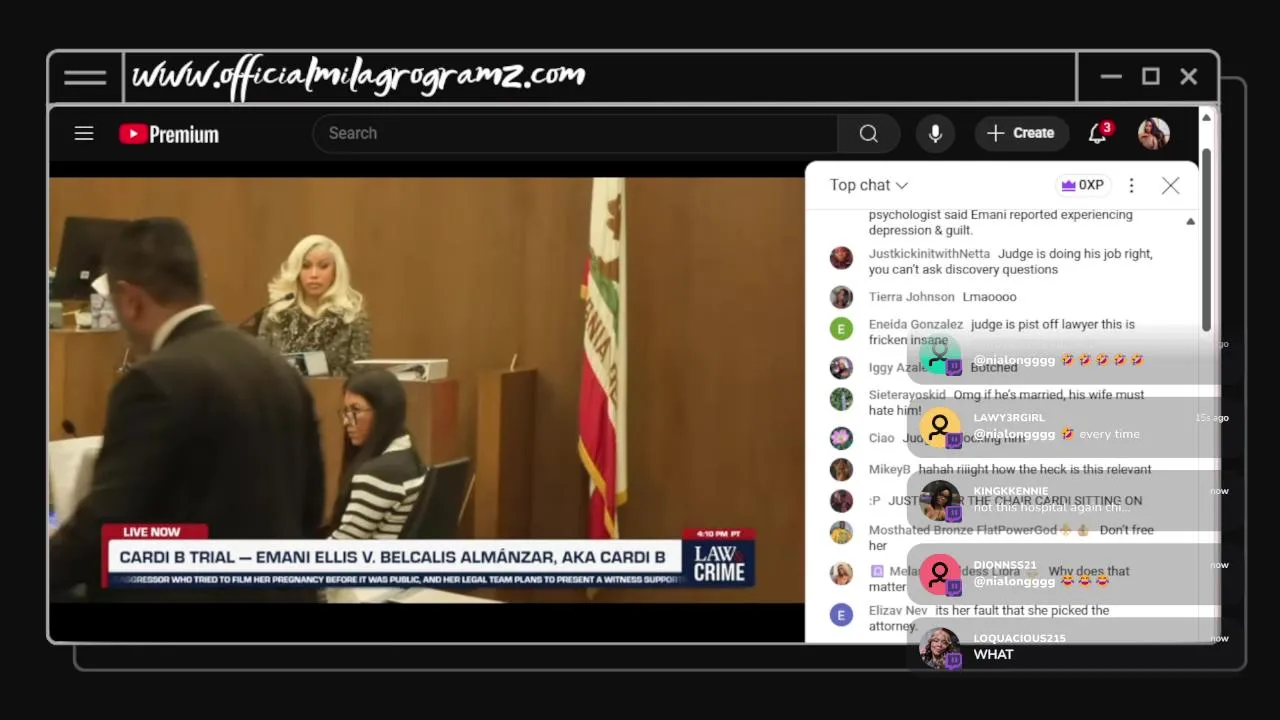Click the KINGKKENNIE overlay chat message
This screenshot has height=720, width=1280.
click(x=1064, y=500)
